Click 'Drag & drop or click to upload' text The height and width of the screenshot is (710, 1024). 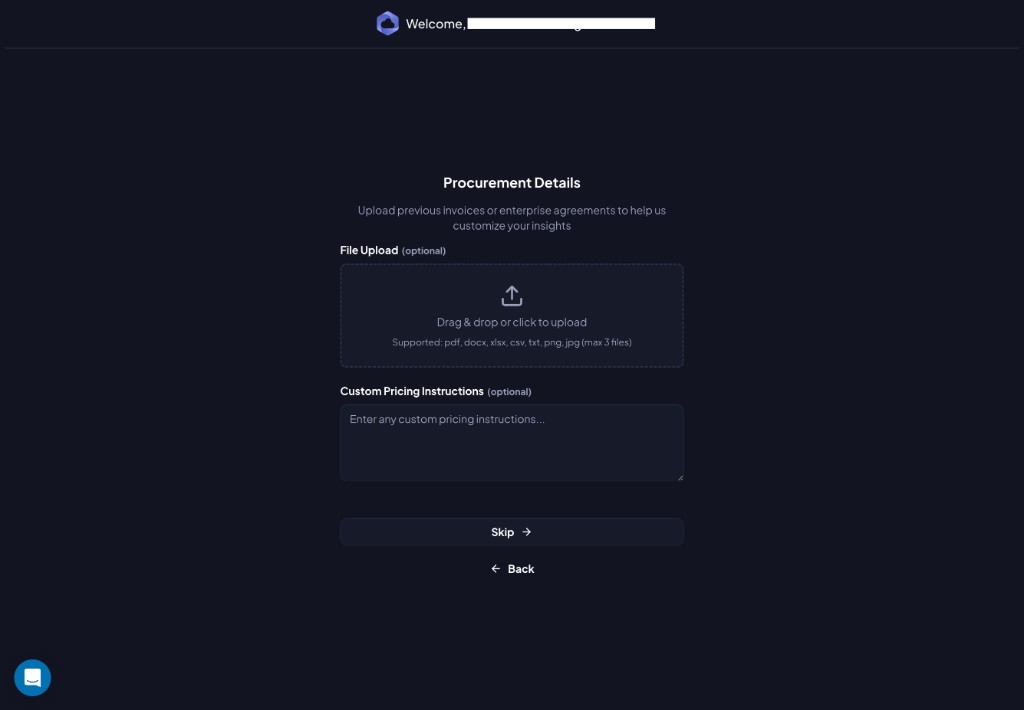pos(512,322)
